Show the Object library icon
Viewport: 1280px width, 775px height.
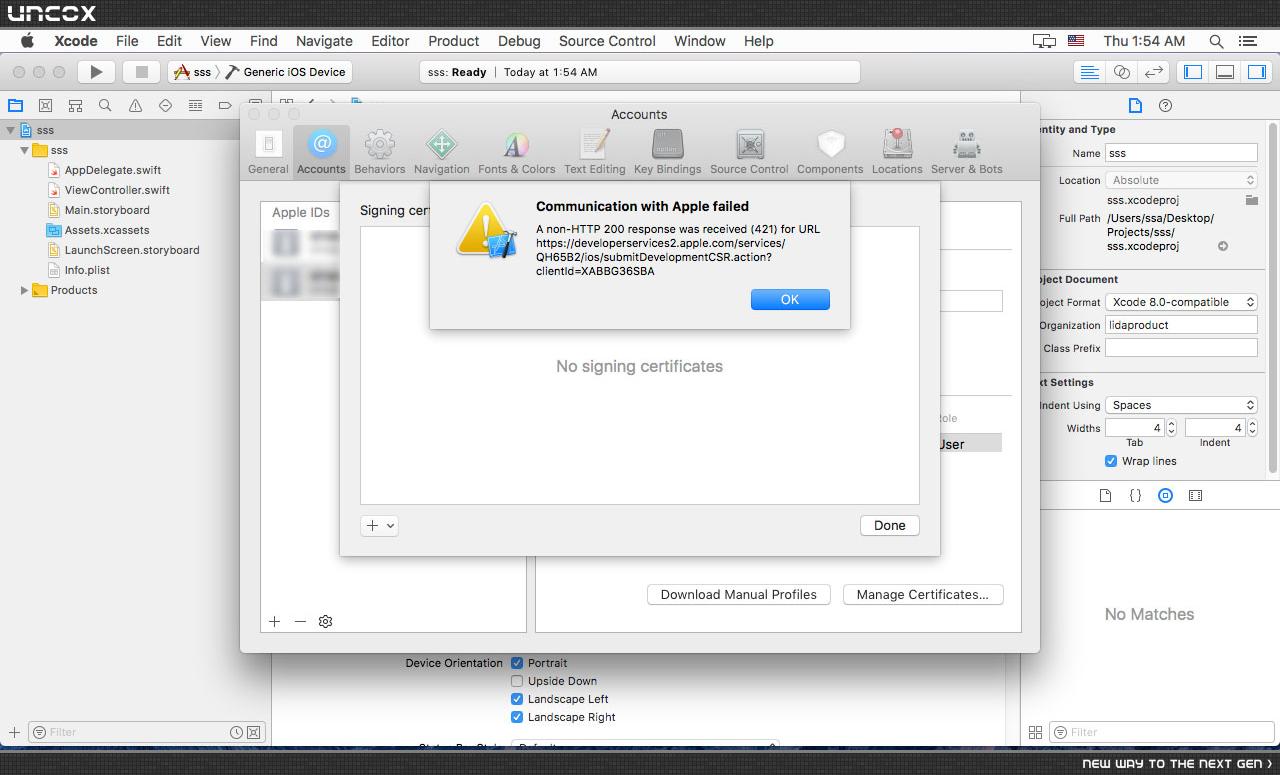click(x=1165, y=495)
